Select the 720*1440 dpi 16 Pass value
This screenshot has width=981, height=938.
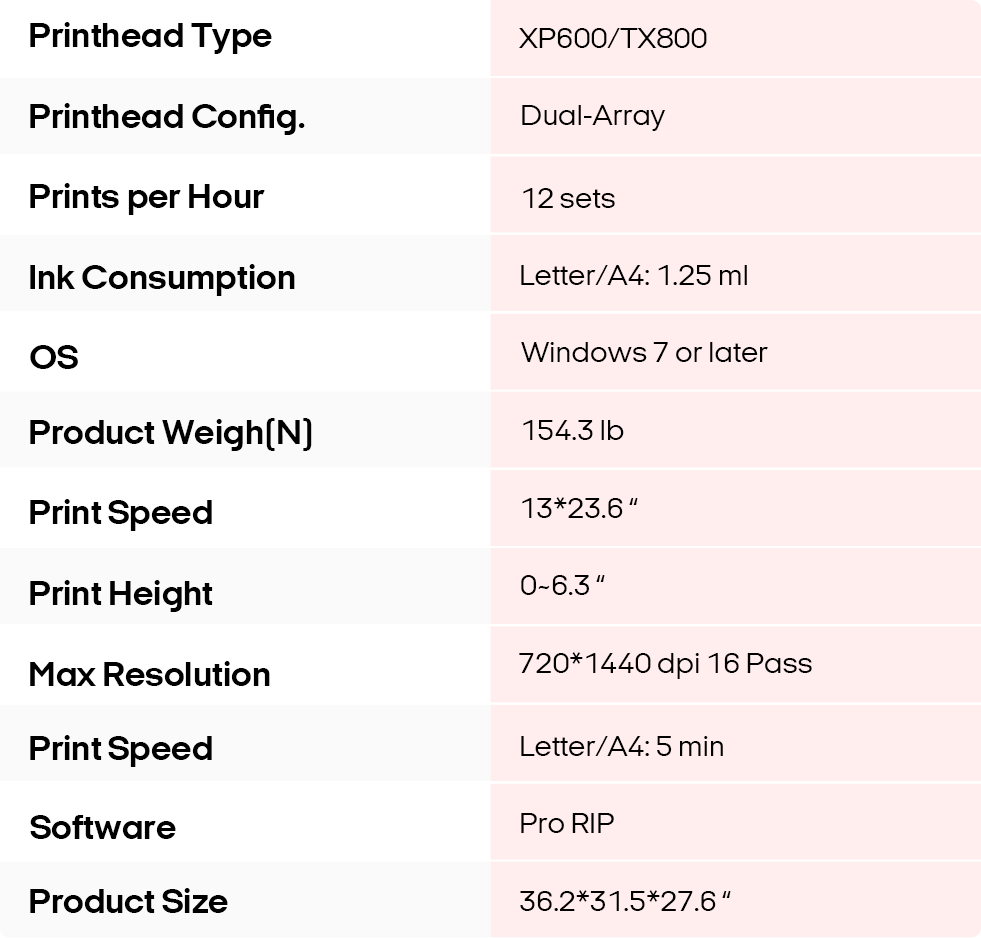tap(665, 664)
